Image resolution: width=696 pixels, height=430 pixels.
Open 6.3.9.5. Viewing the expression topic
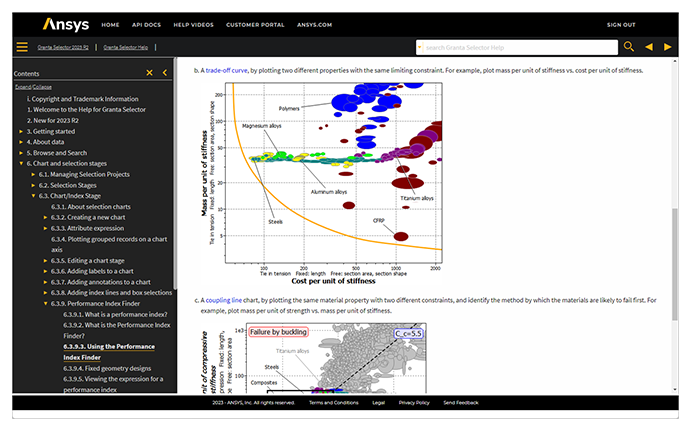[113, 384]
